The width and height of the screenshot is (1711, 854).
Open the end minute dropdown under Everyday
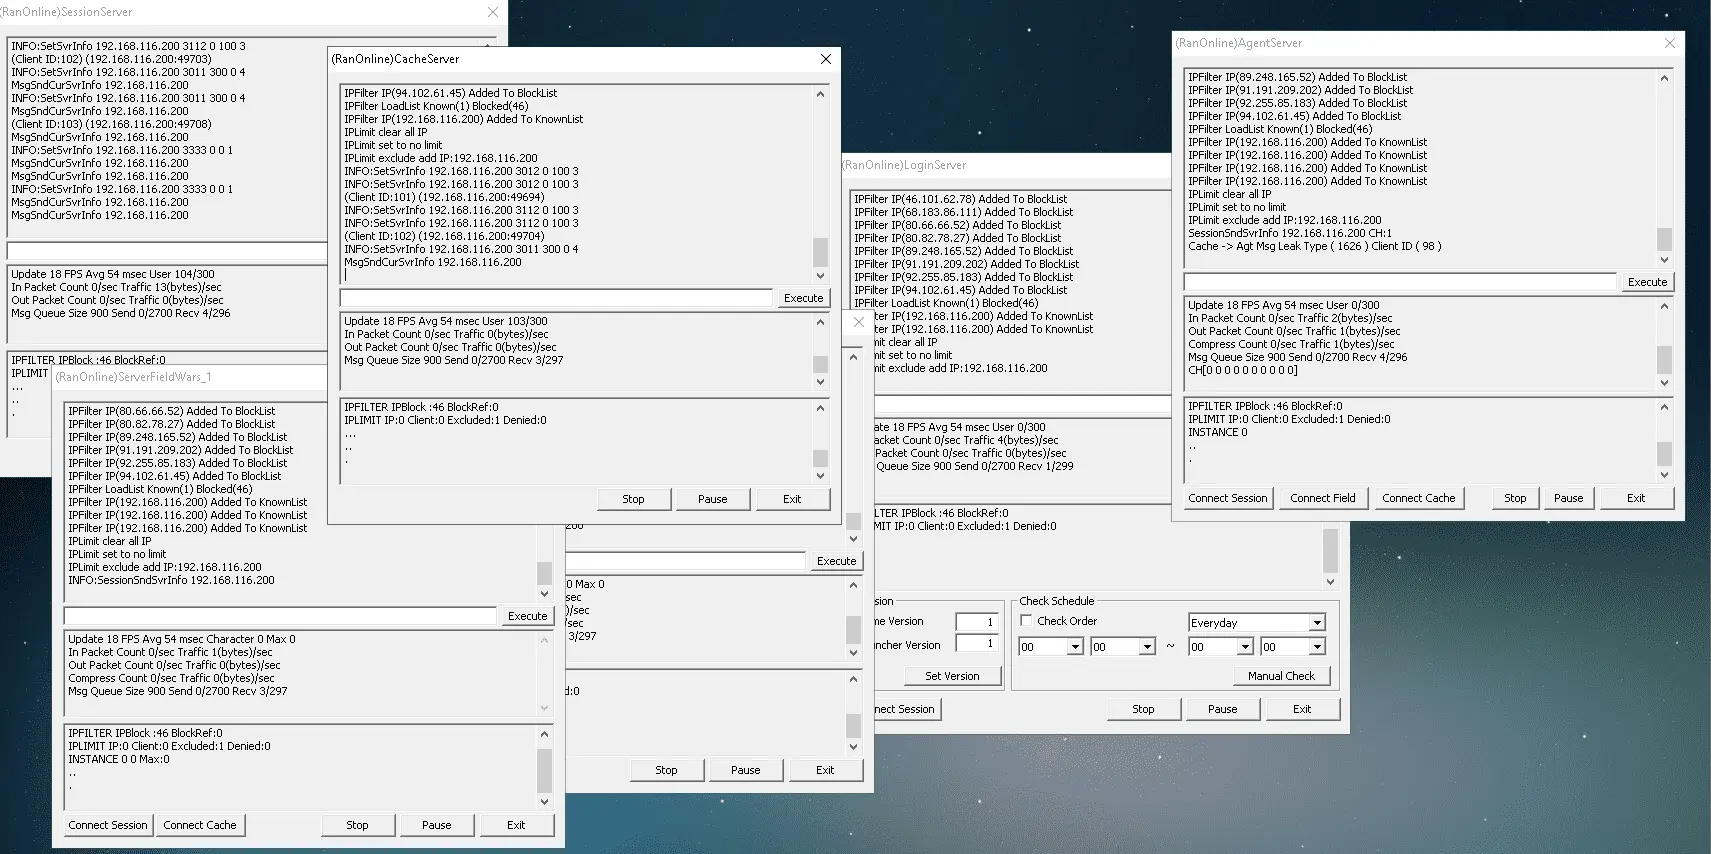pyautogui.click(x=1317, y=647)
